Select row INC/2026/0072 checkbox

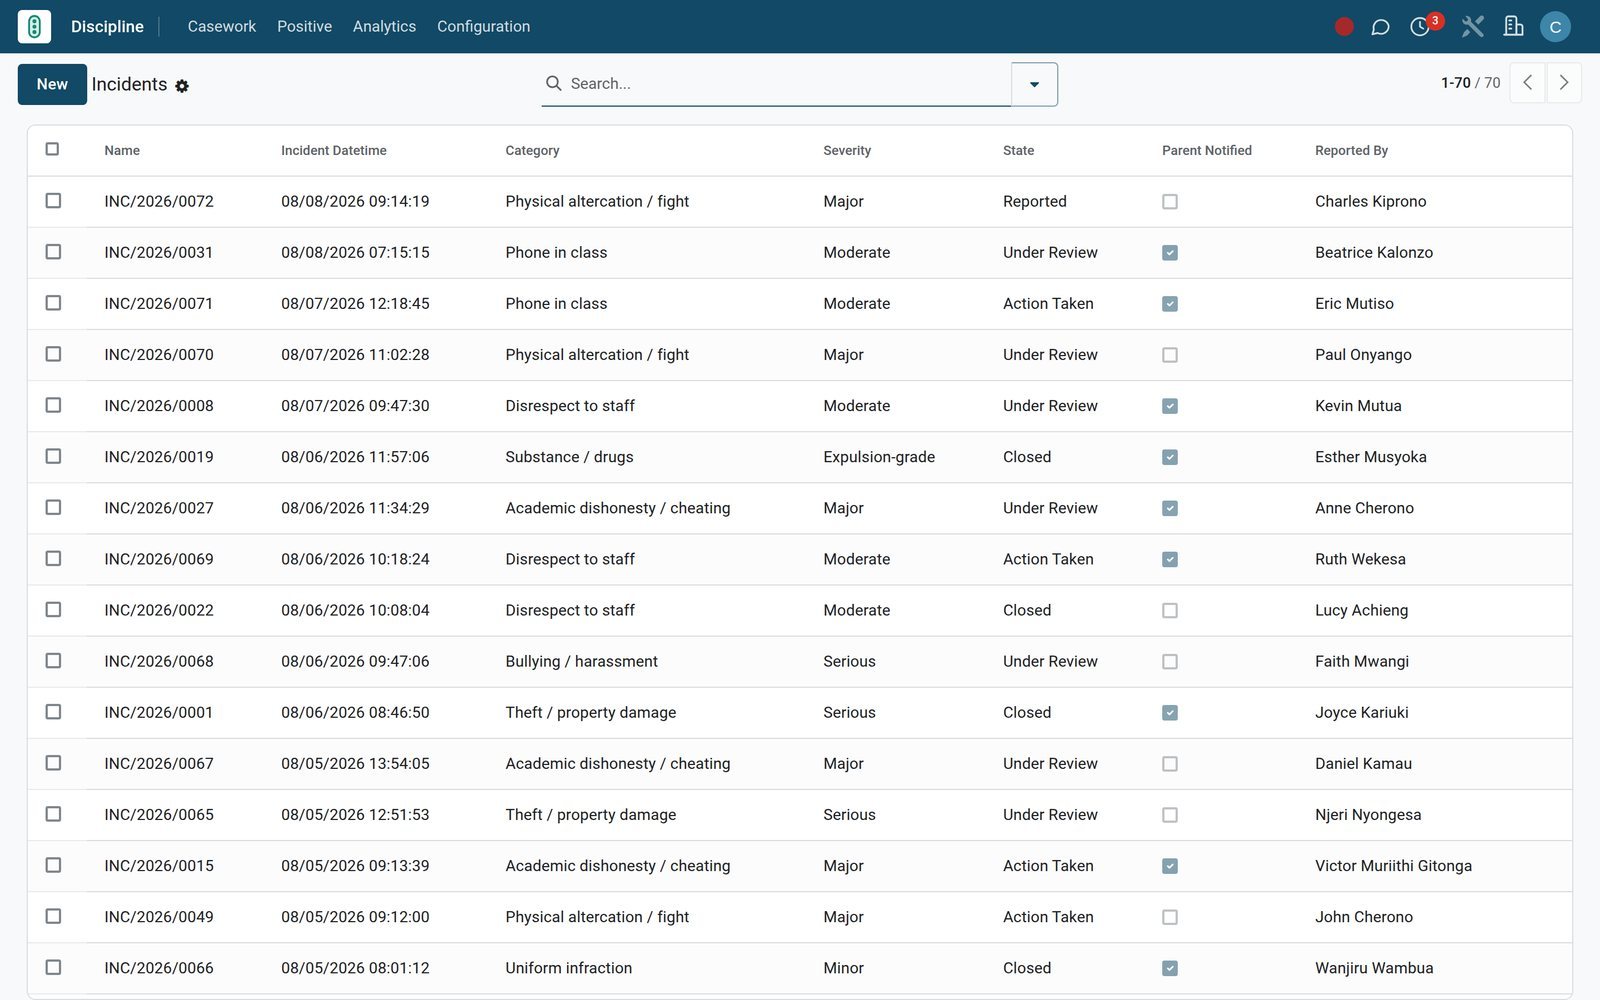pyautogui.click(x=53, y=201)
